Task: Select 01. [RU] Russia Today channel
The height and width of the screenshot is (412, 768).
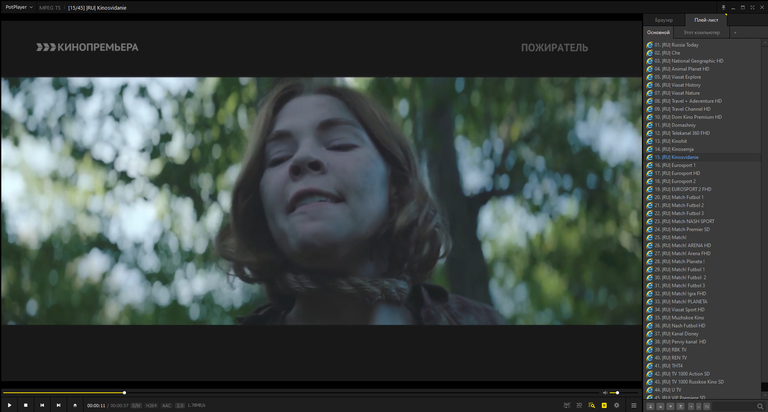Action: pyautogui.click(x=703, y=45)
